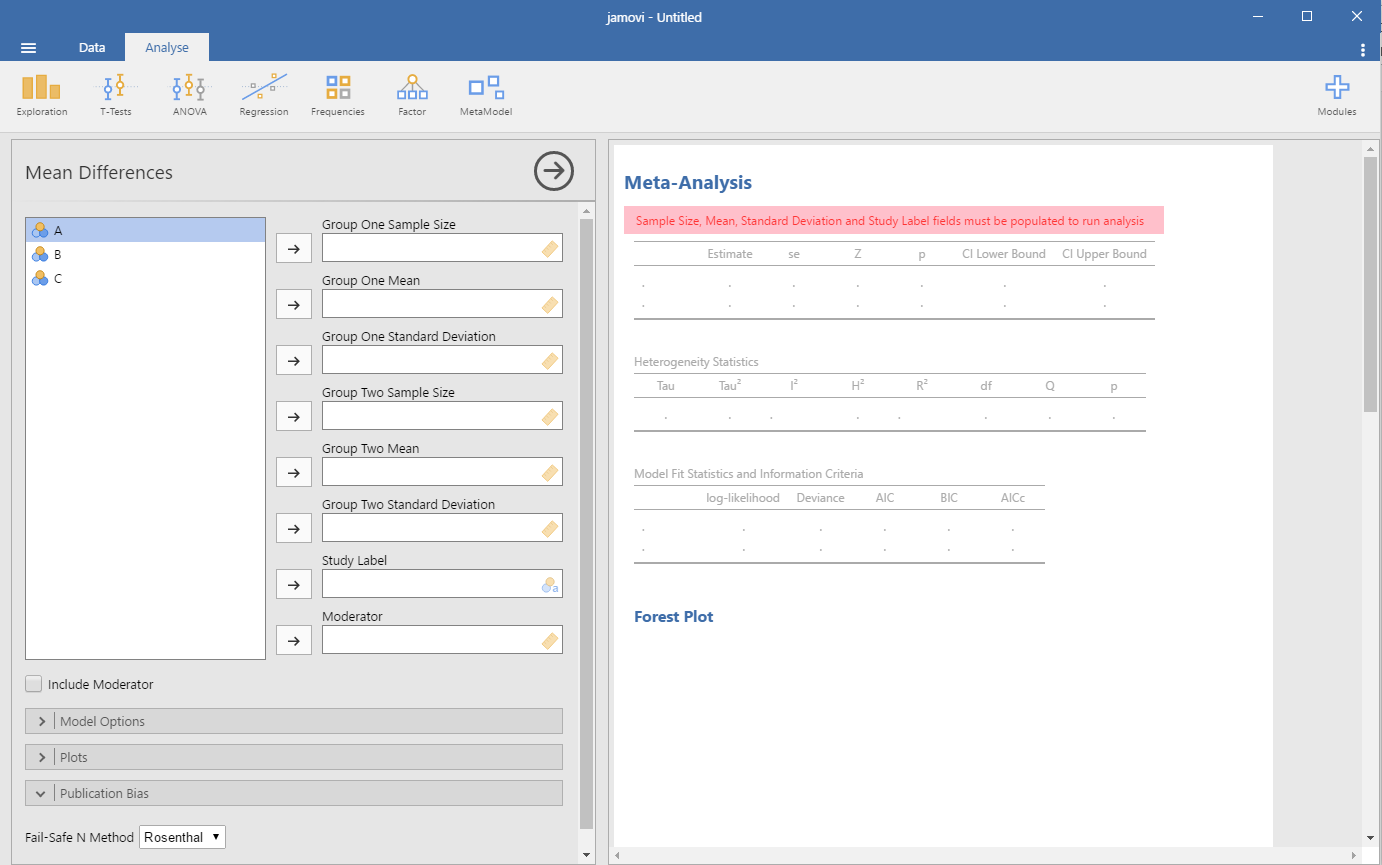Open the ANOVA analysis menu

(x=189, y=95)
